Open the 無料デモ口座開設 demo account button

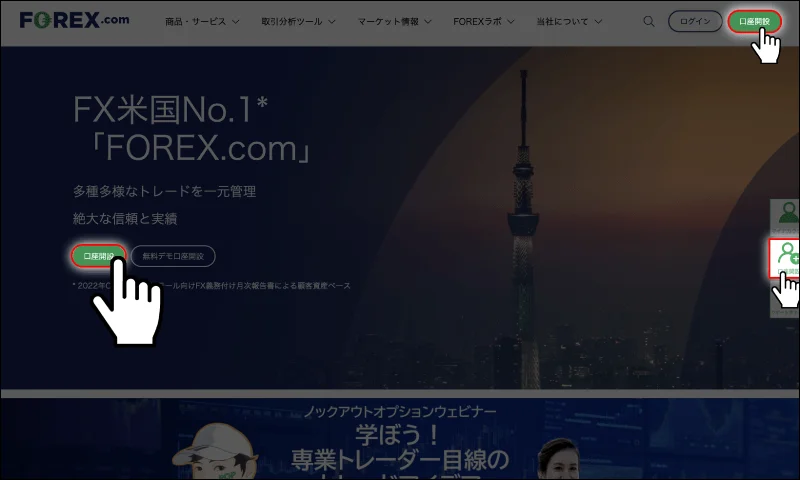tap(173, 256)
